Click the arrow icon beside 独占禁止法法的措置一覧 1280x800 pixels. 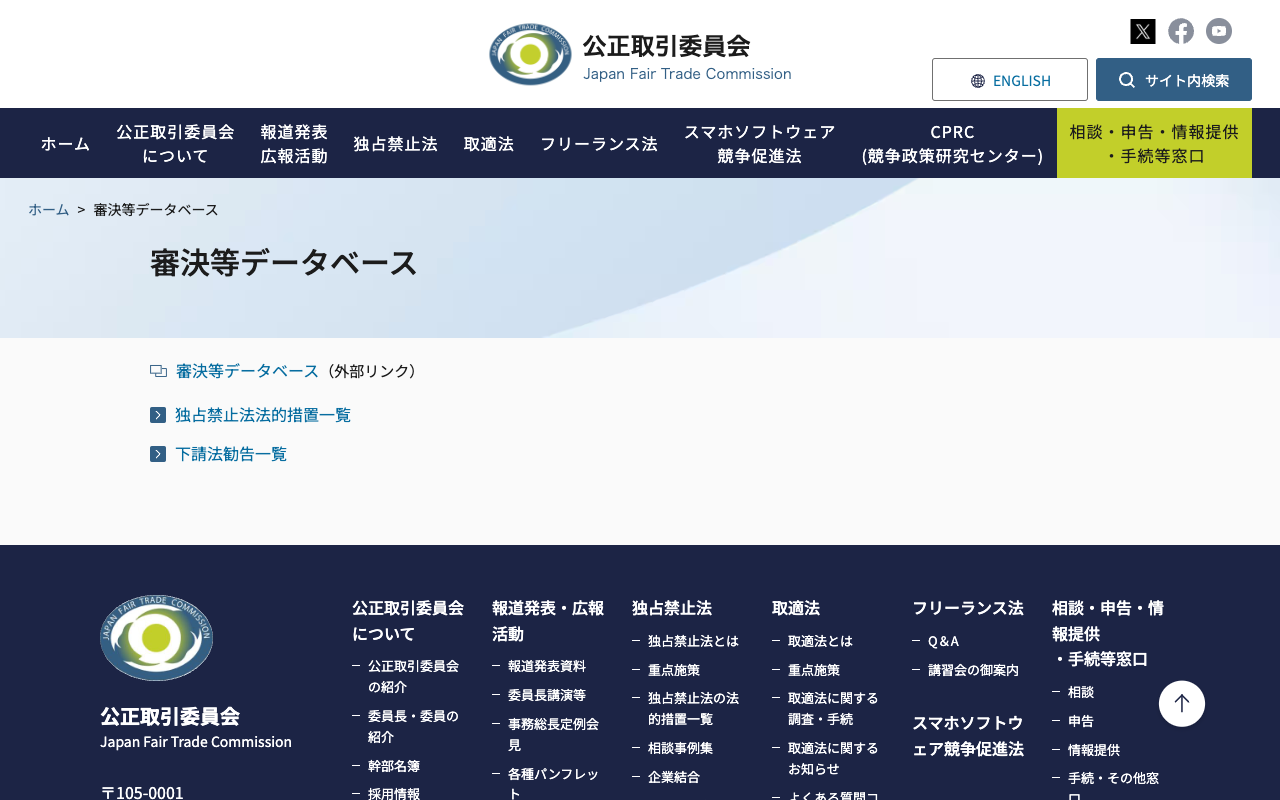coord(158,415)
